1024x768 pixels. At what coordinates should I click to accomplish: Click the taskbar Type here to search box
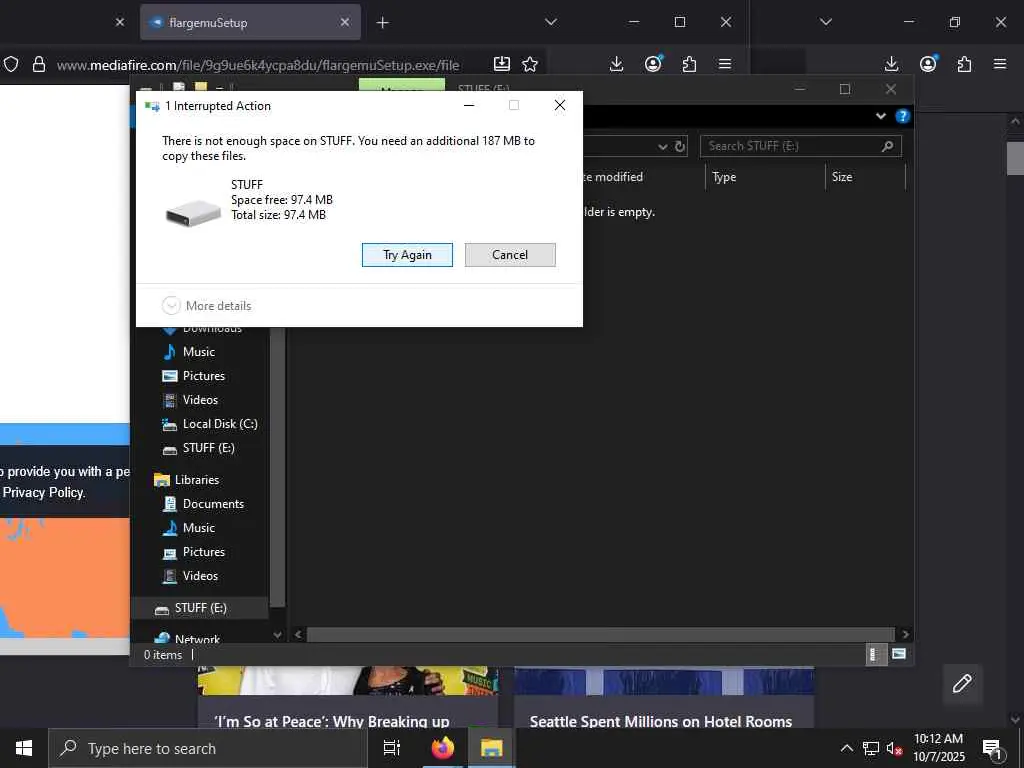tap(208, 748)
